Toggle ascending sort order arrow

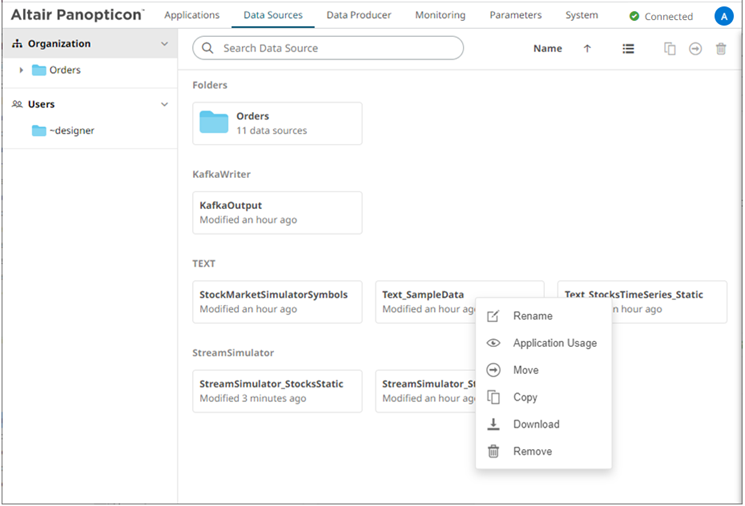point(587,48)
